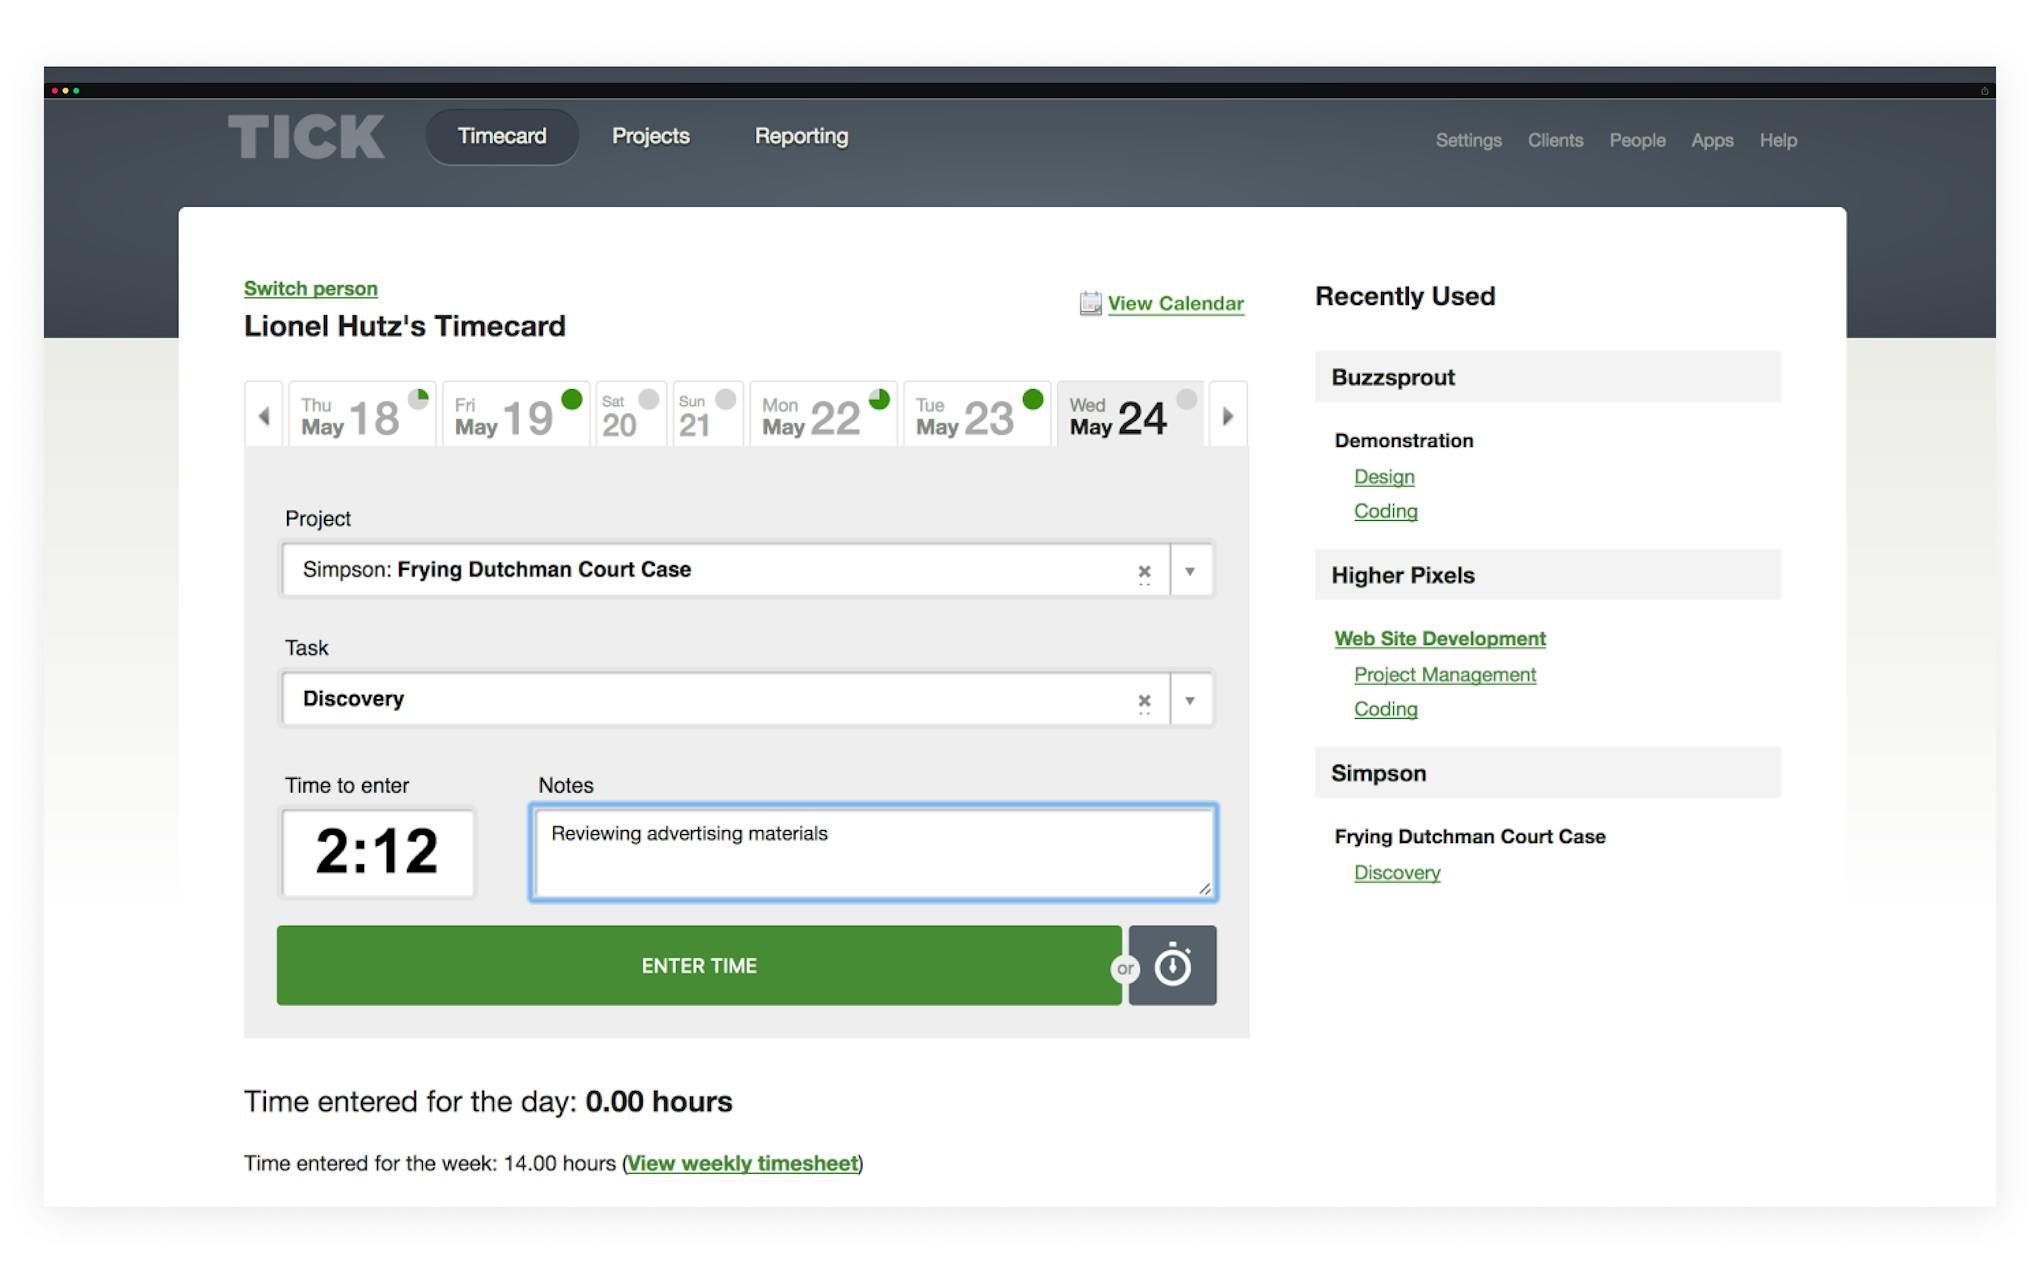Click the Switch person link

[x=310, y=288]
